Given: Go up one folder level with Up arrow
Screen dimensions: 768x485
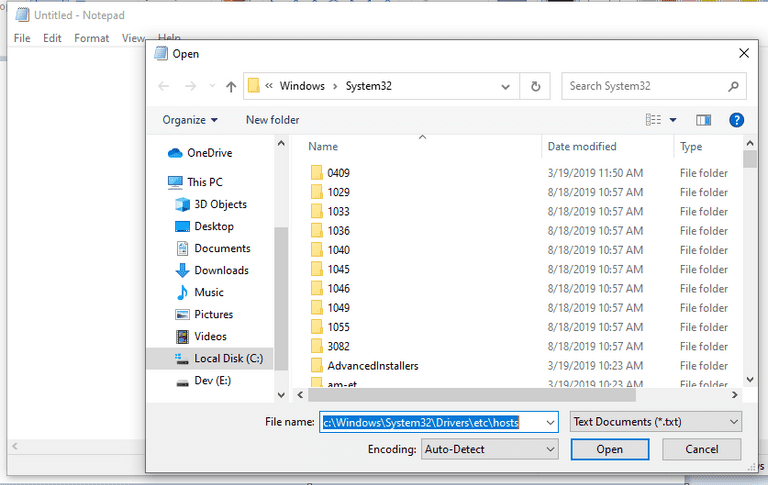Looking at the screenshot, I should tap(231, 87).
